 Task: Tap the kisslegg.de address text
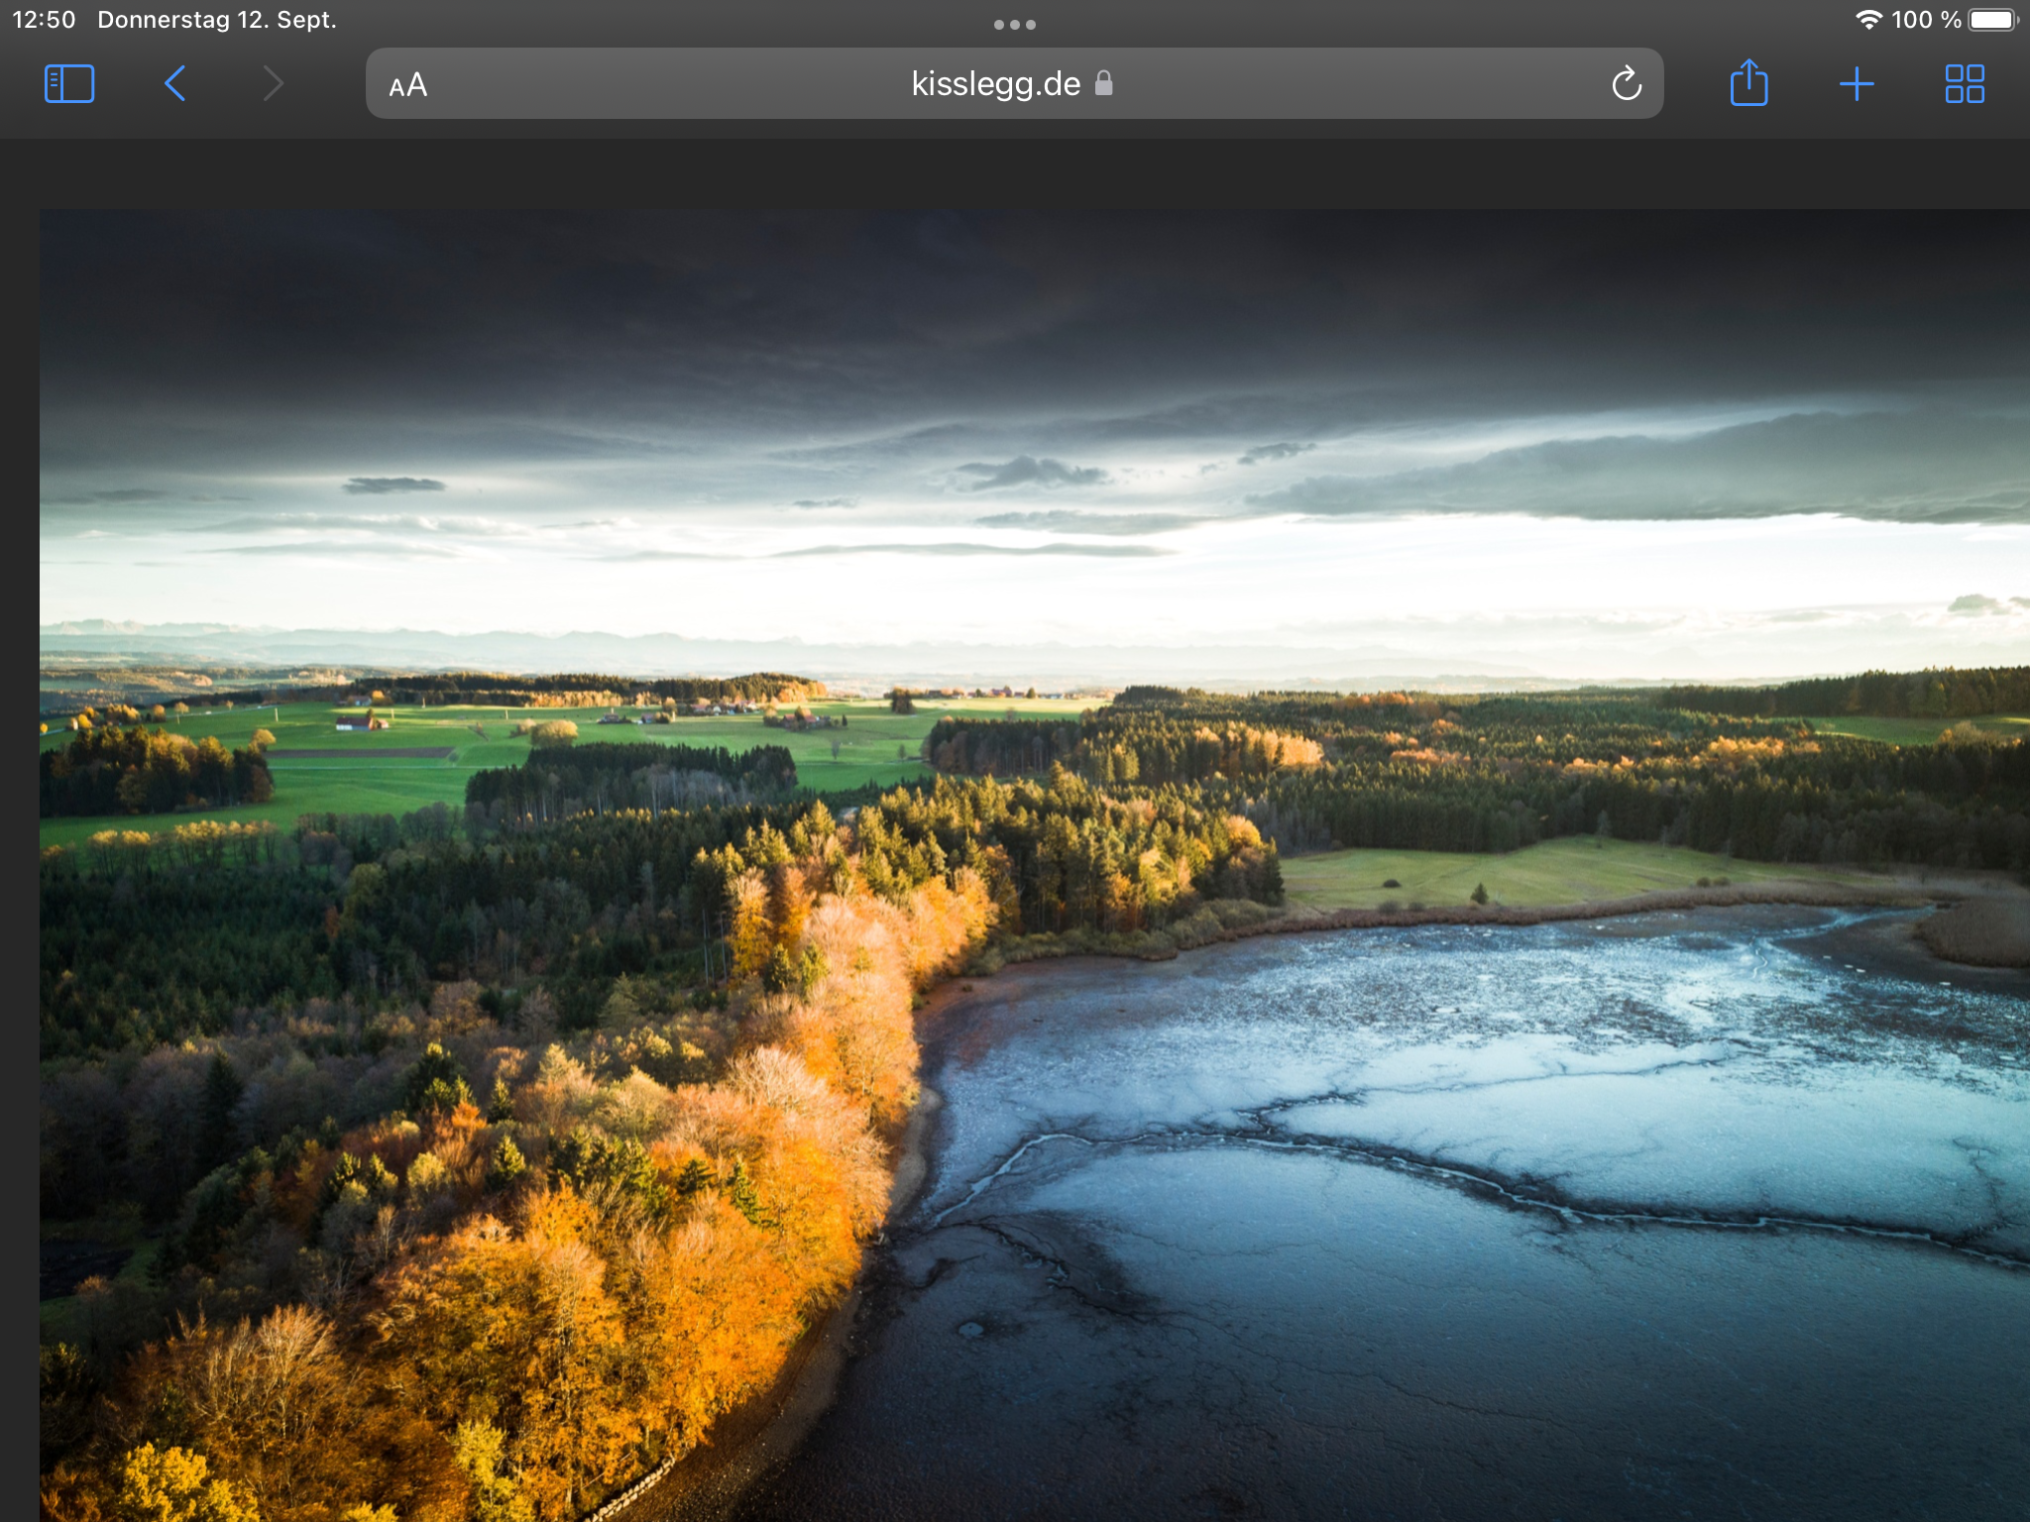point(995,84)
